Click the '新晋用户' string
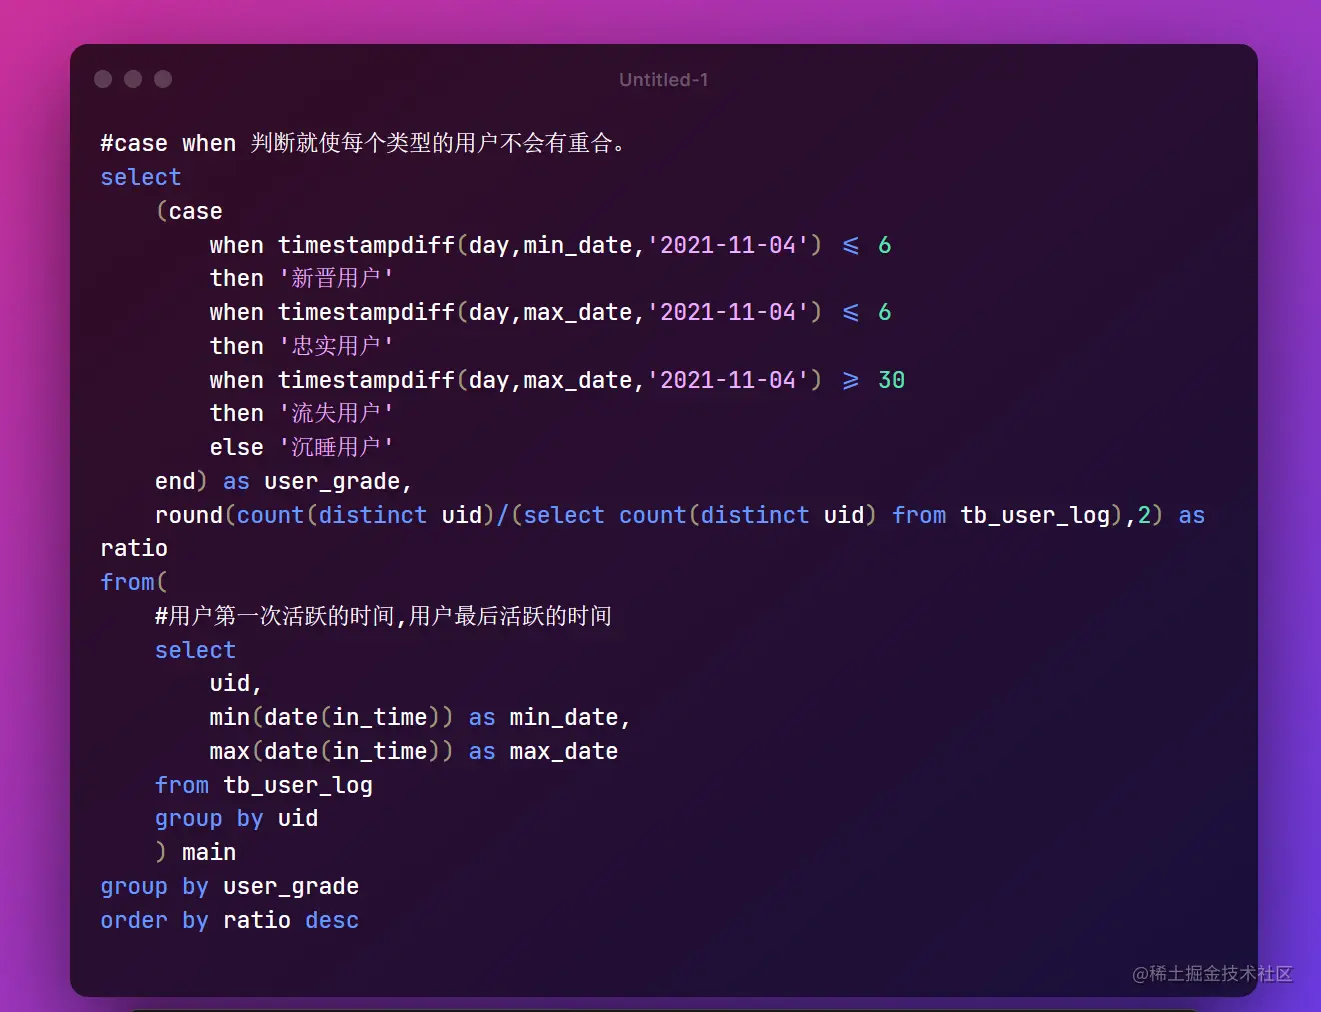Viewport: 1321px width, 1012px height. pyautogui.click(x=336, y=278)
